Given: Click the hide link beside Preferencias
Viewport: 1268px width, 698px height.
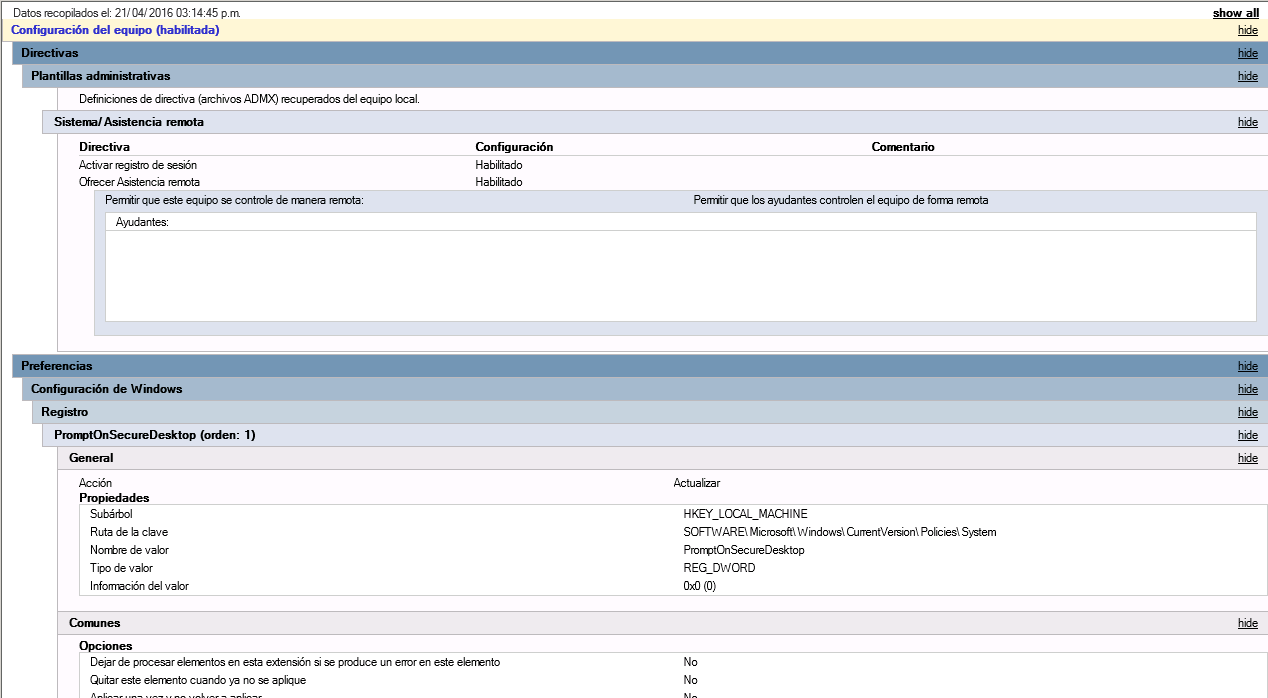Looking at the screenshot, I should [1247, 366].
